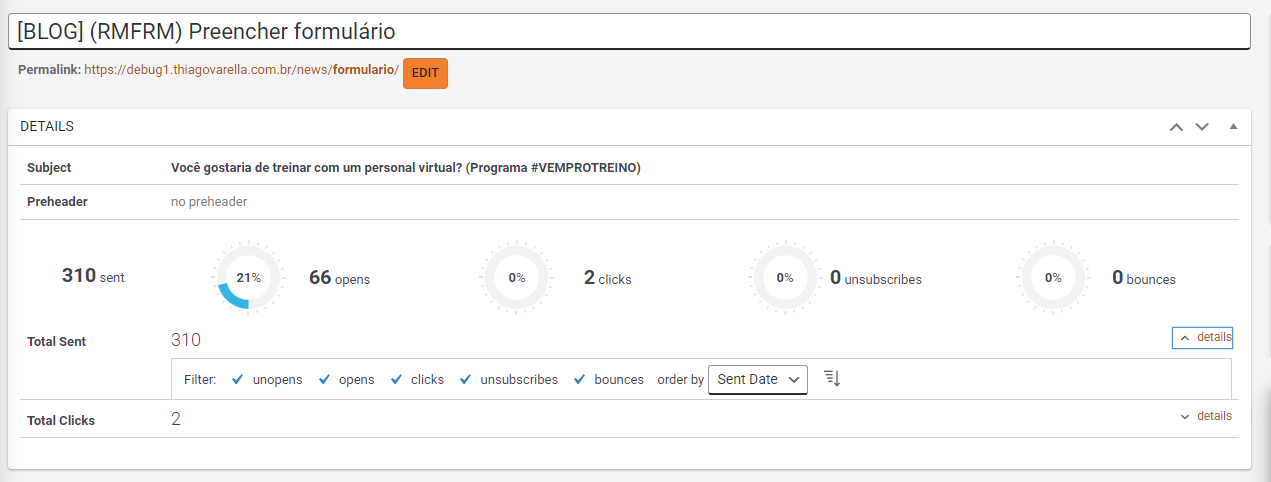Toggle the bounces filter checkbox

[x=580, y=380]
